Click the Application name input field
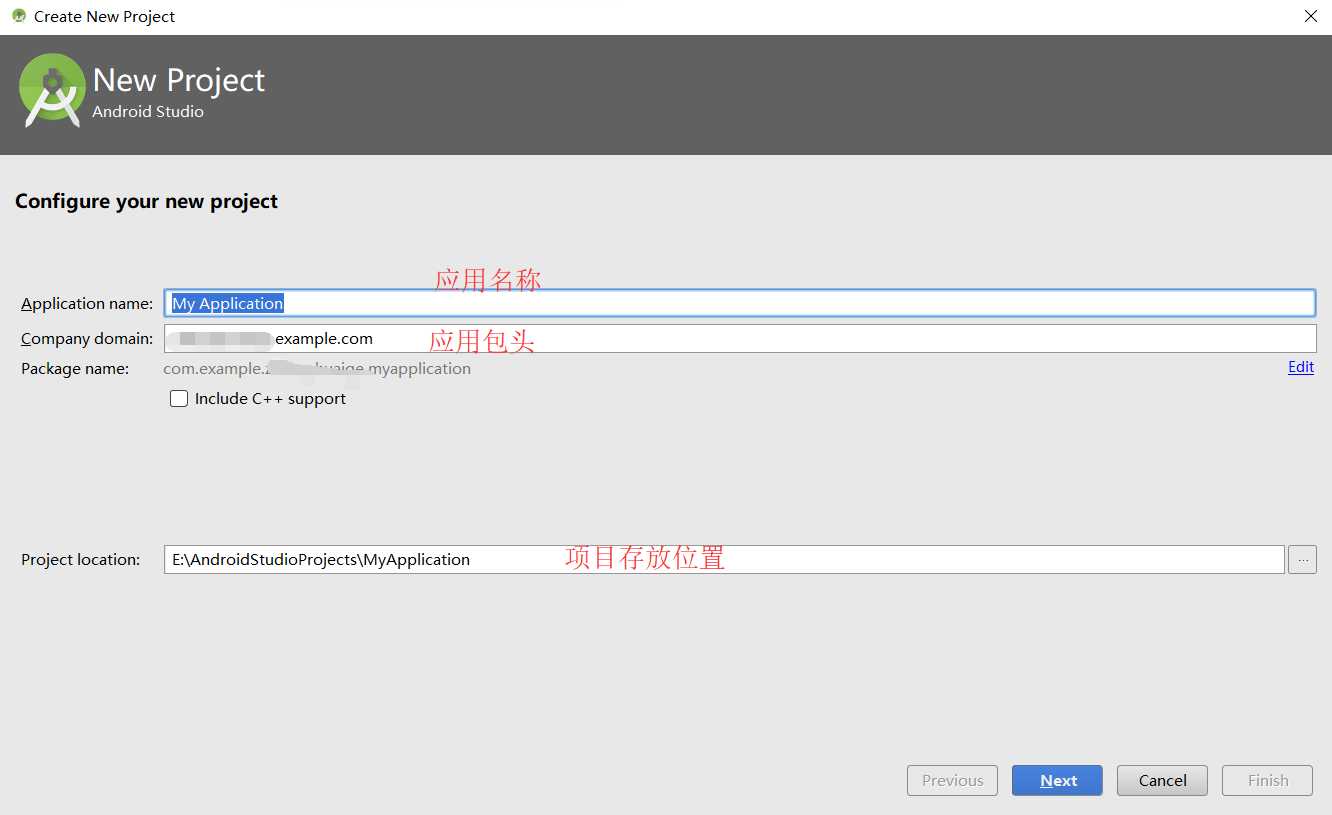 (x=739, y=303)
